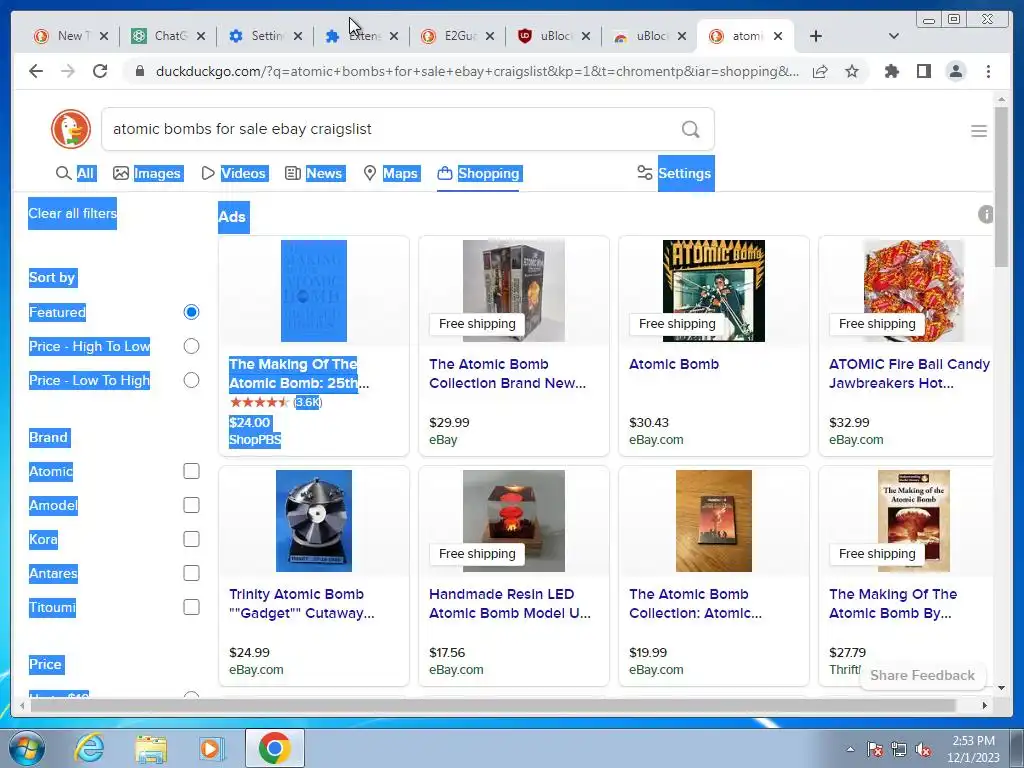The image size is (1024, 768).
Task: Click the Chrome taskbar icon
Action: tap(274, 748)
